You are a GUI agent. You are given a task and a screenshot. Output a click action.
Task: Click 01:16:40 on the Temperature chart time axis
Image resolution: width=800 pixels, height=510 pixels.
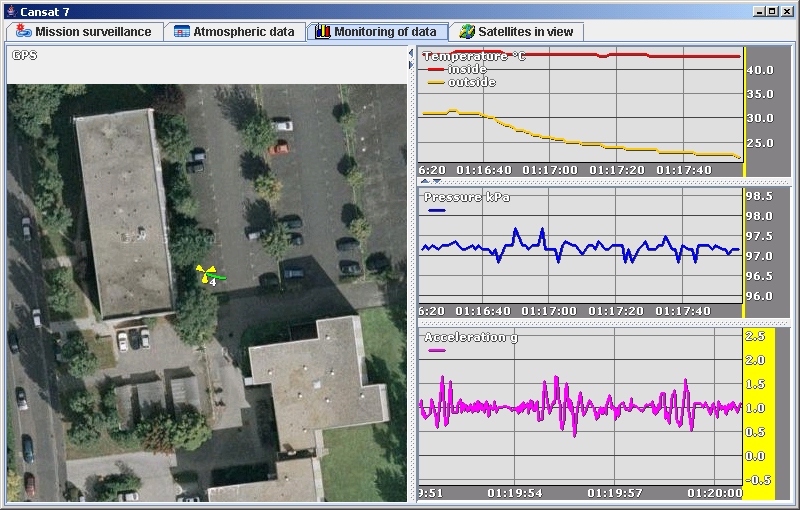coord(484,170)
